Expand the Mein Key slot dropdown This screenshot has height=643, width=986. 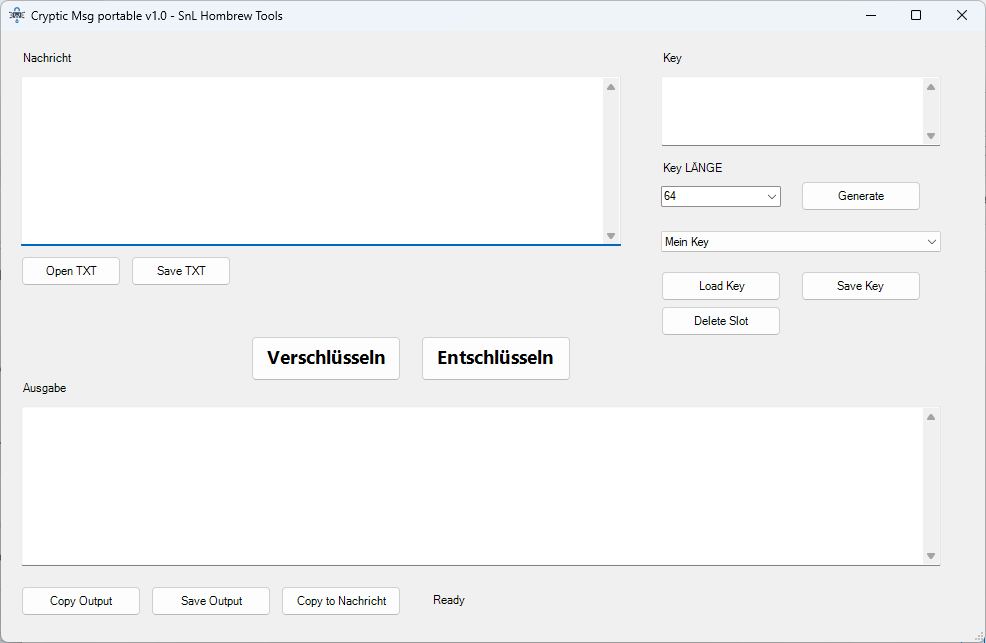[x=800, y=242]
